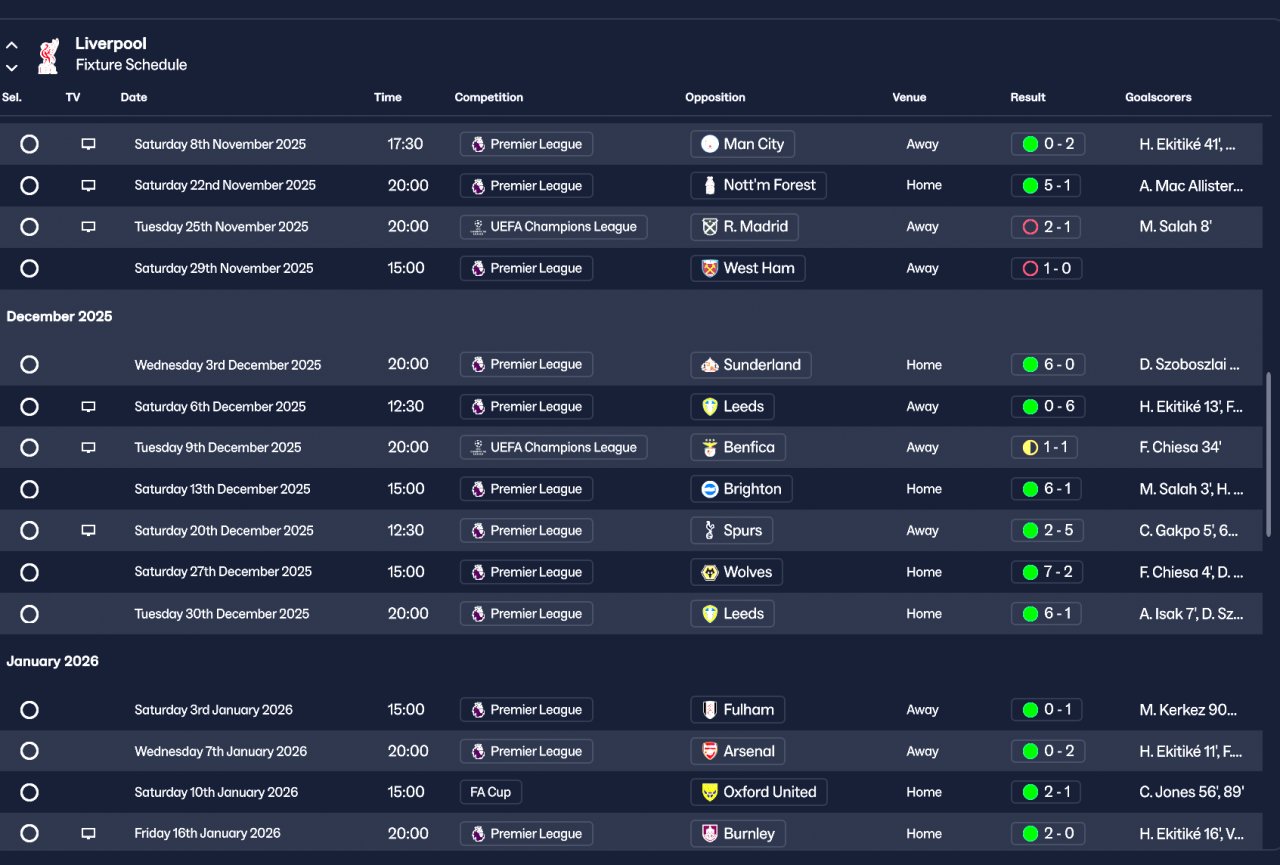Select the radio button for Tuesday 30th December
The height and width of the screenshot is (865, 1280).
tap(29, 614)
